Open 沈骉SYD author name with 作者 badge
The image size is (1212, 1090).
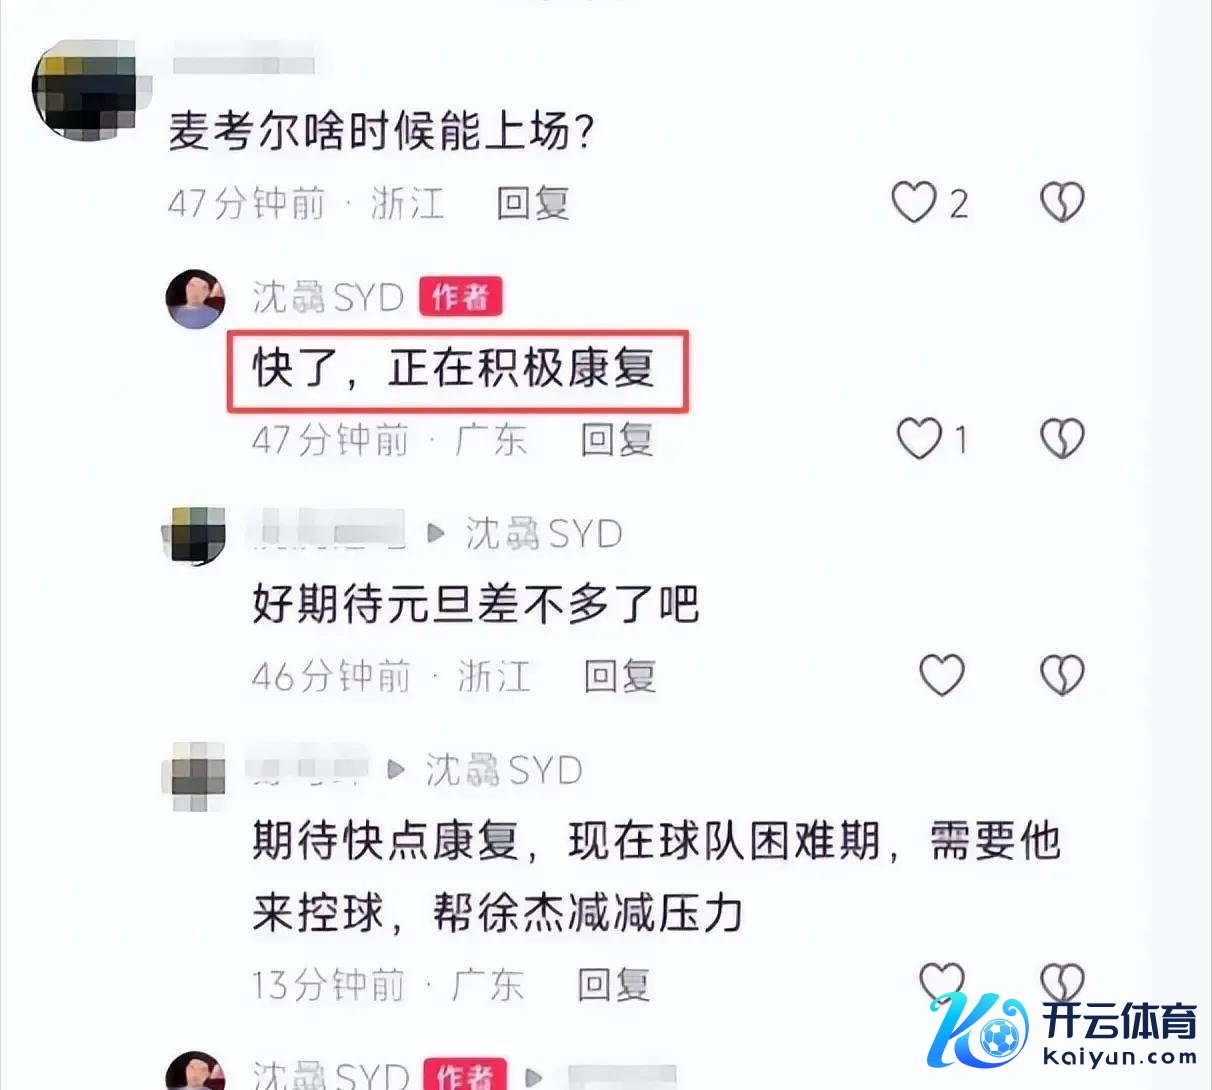pyautogui.click(x=327, y=297)
